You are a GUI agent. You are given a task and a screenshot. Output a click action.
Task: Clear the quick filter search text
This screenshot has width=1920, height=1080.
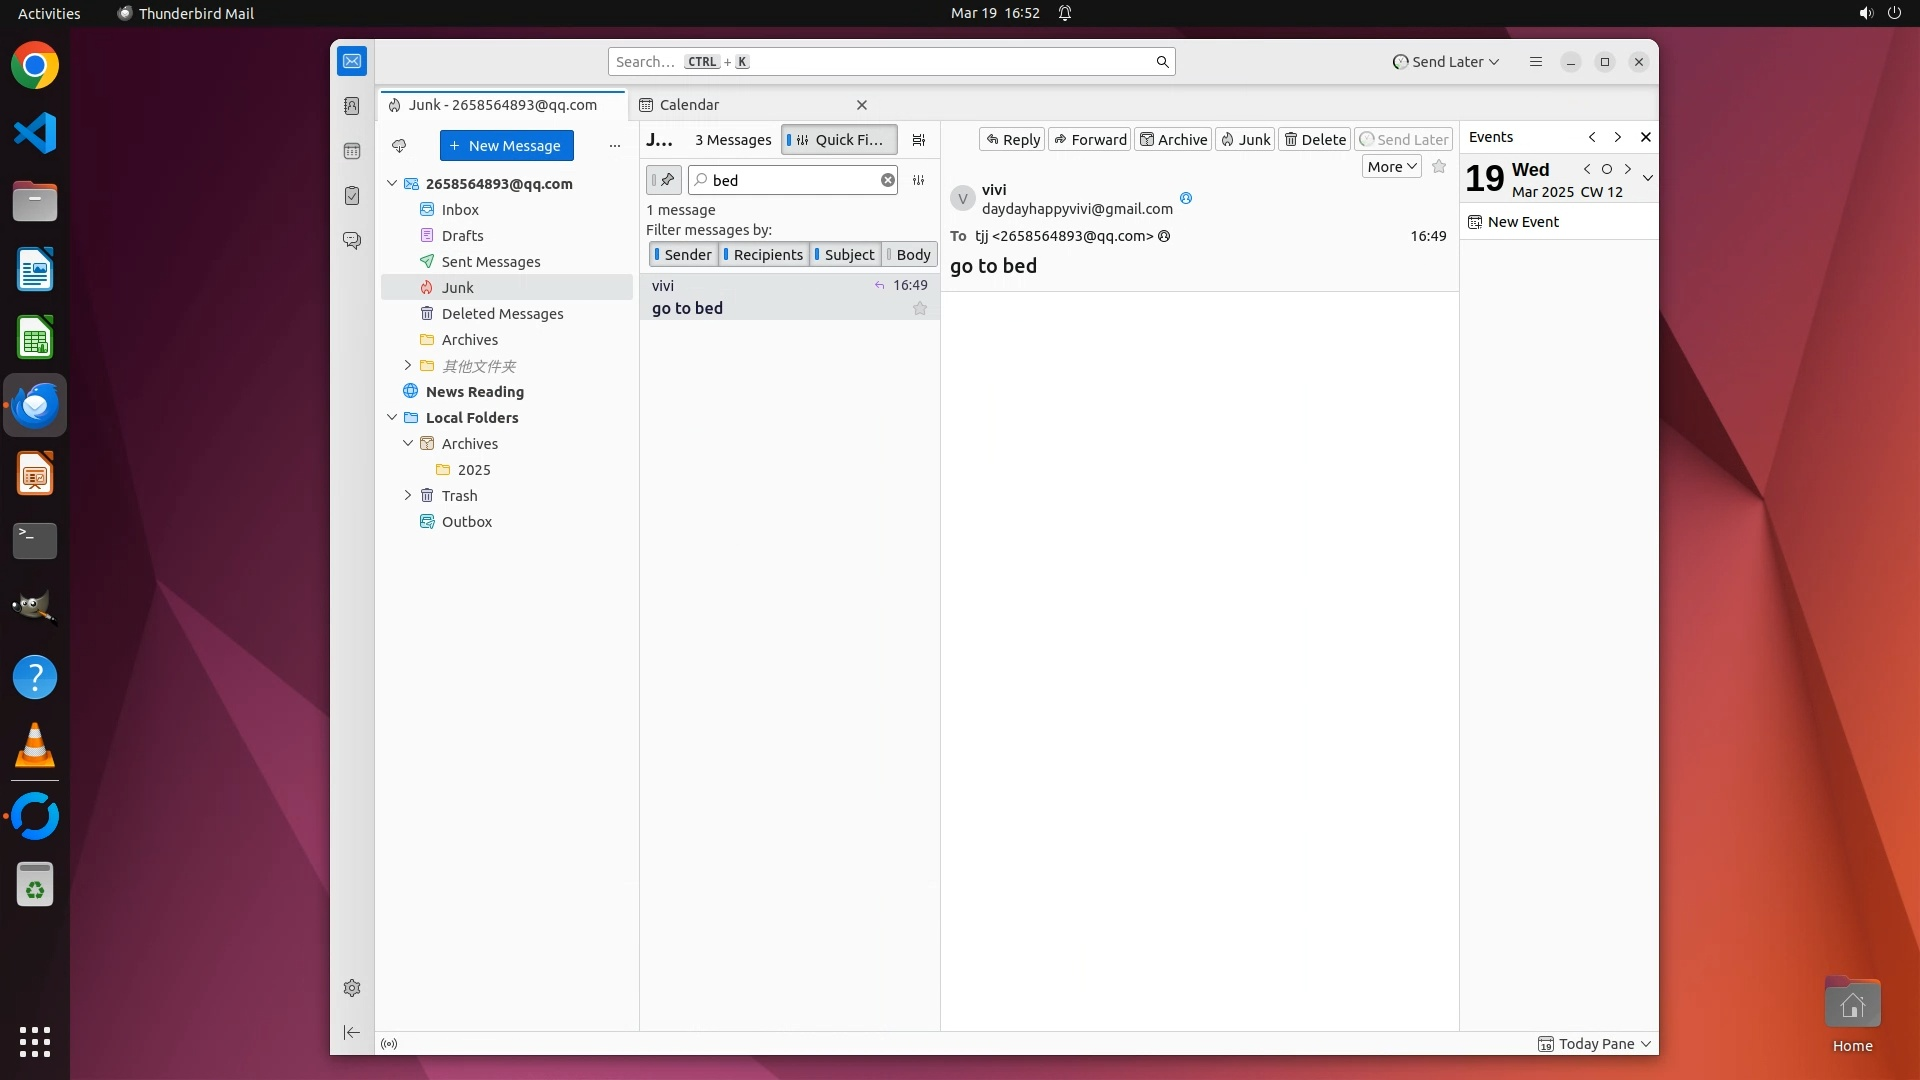point(887,180)
